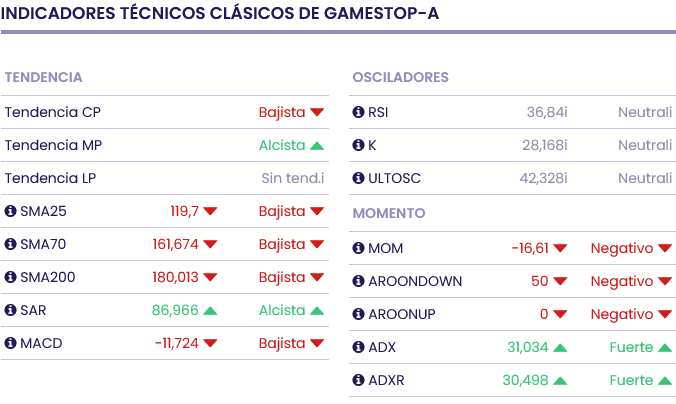676x404 pixels.
Task: Open the info icon next to SMA200
Action: 11,277
